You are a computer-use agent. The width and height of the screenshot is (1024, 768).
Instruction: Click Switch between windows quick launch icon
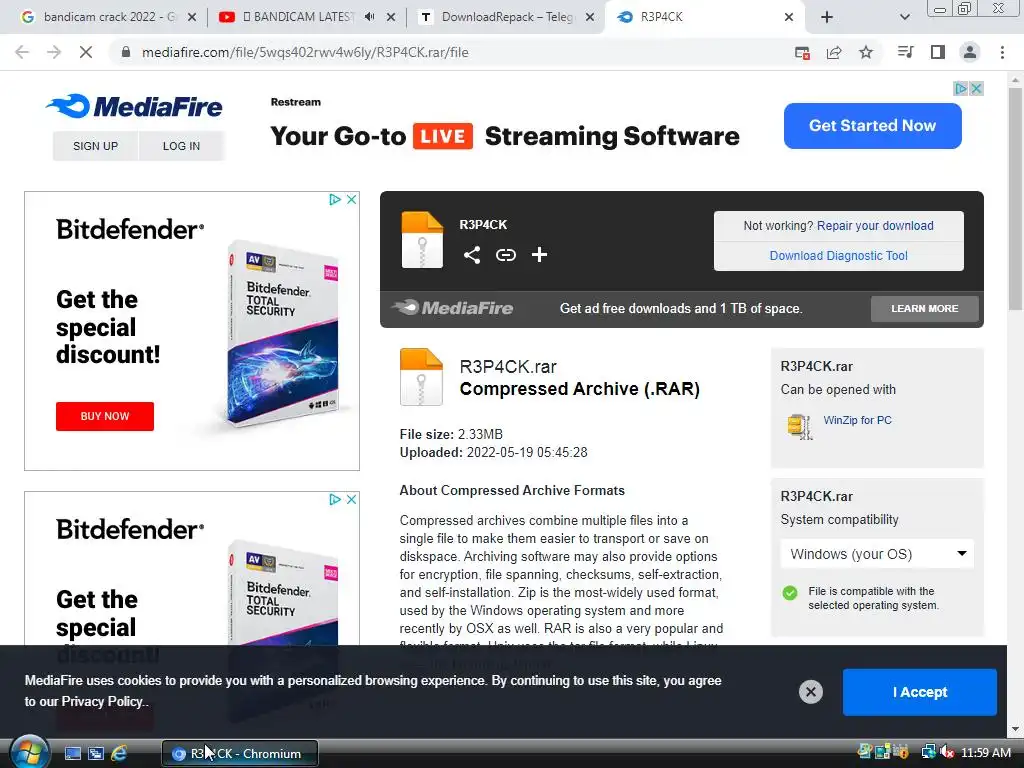click(96, 754)
